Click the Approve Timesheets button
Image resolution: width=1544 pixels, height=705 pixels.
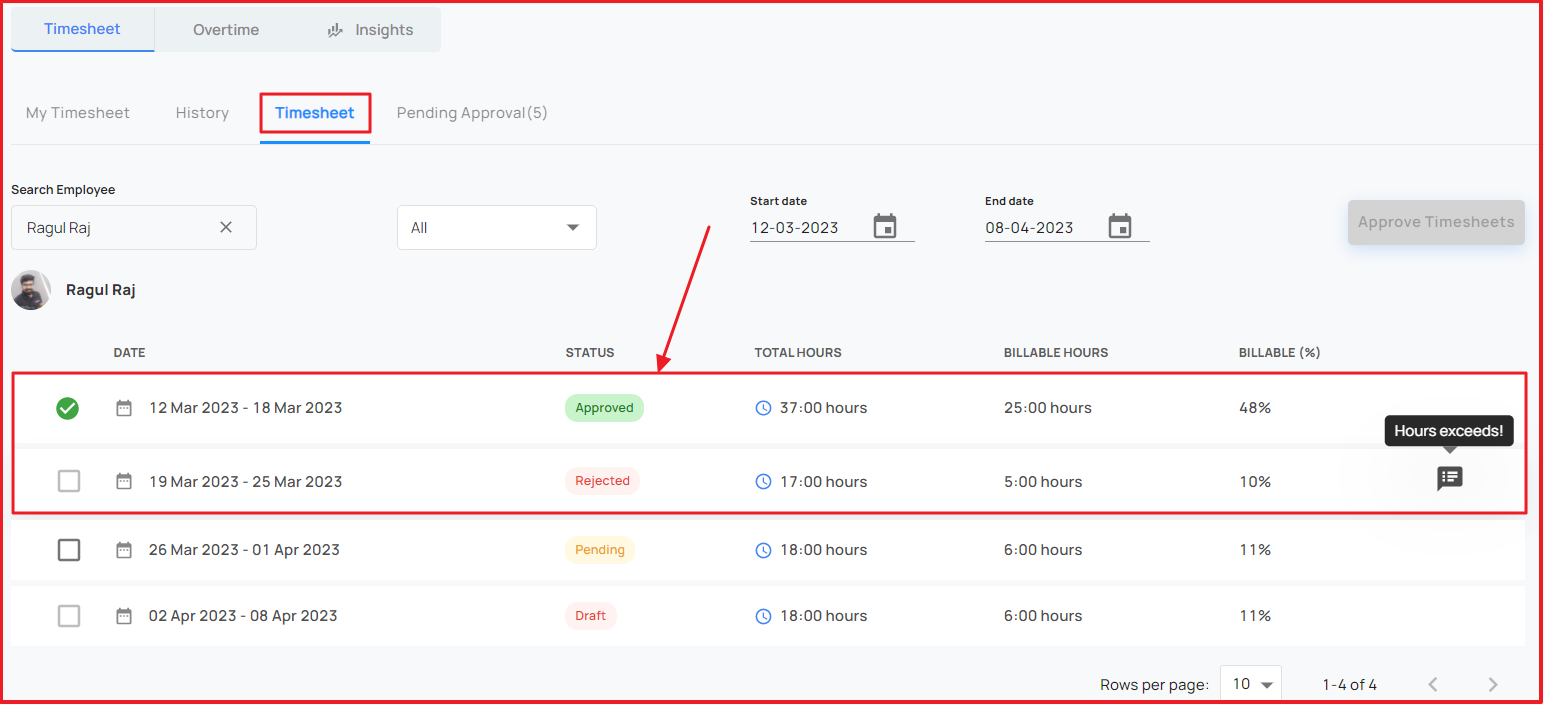(1436, 222)
